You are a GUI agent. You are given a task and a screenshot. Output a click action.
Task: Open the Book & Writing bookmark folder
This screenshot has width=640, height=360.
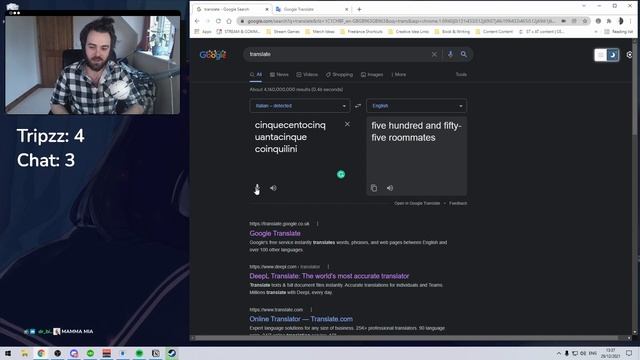click(453, 31)
